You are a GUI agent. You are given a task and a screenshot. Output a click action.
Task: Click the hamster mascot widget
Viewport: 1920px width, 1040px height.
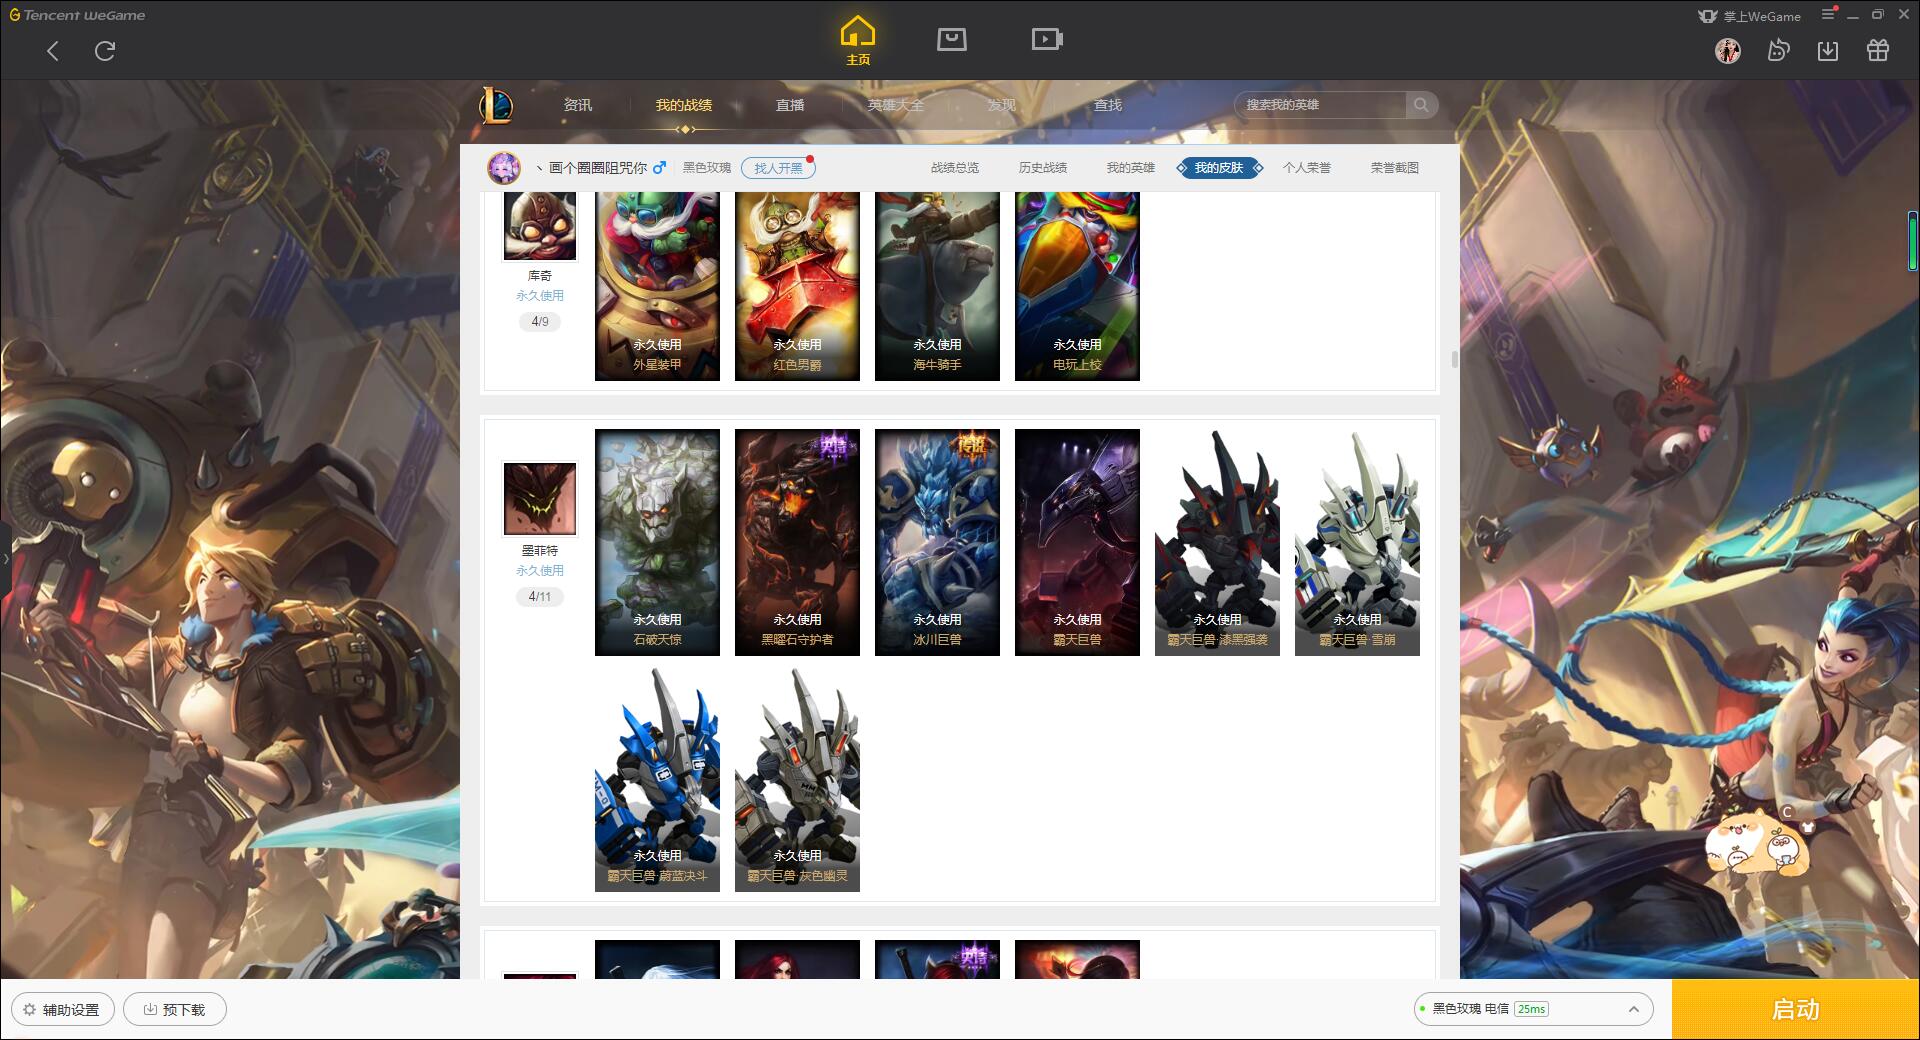[x=1759, y=843]
